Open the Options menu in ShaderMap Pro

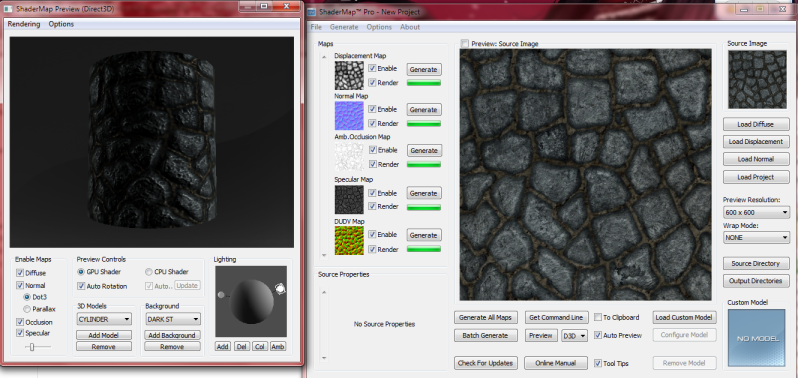coord(379,27)
